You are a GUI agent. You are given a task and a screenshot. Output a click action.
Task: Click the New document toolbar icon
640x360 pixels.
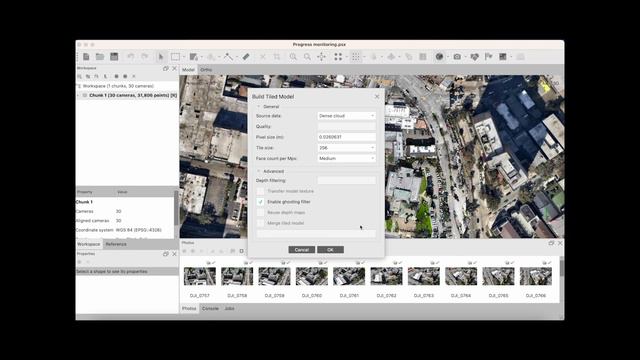click(x=86, y=57)
